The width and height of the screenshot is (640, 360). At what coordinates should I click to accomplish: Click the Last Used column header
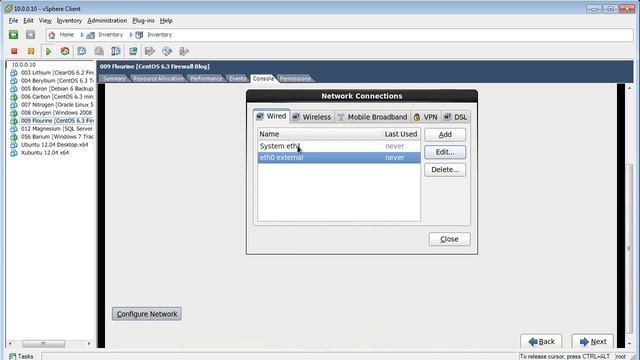pos(401,134)
